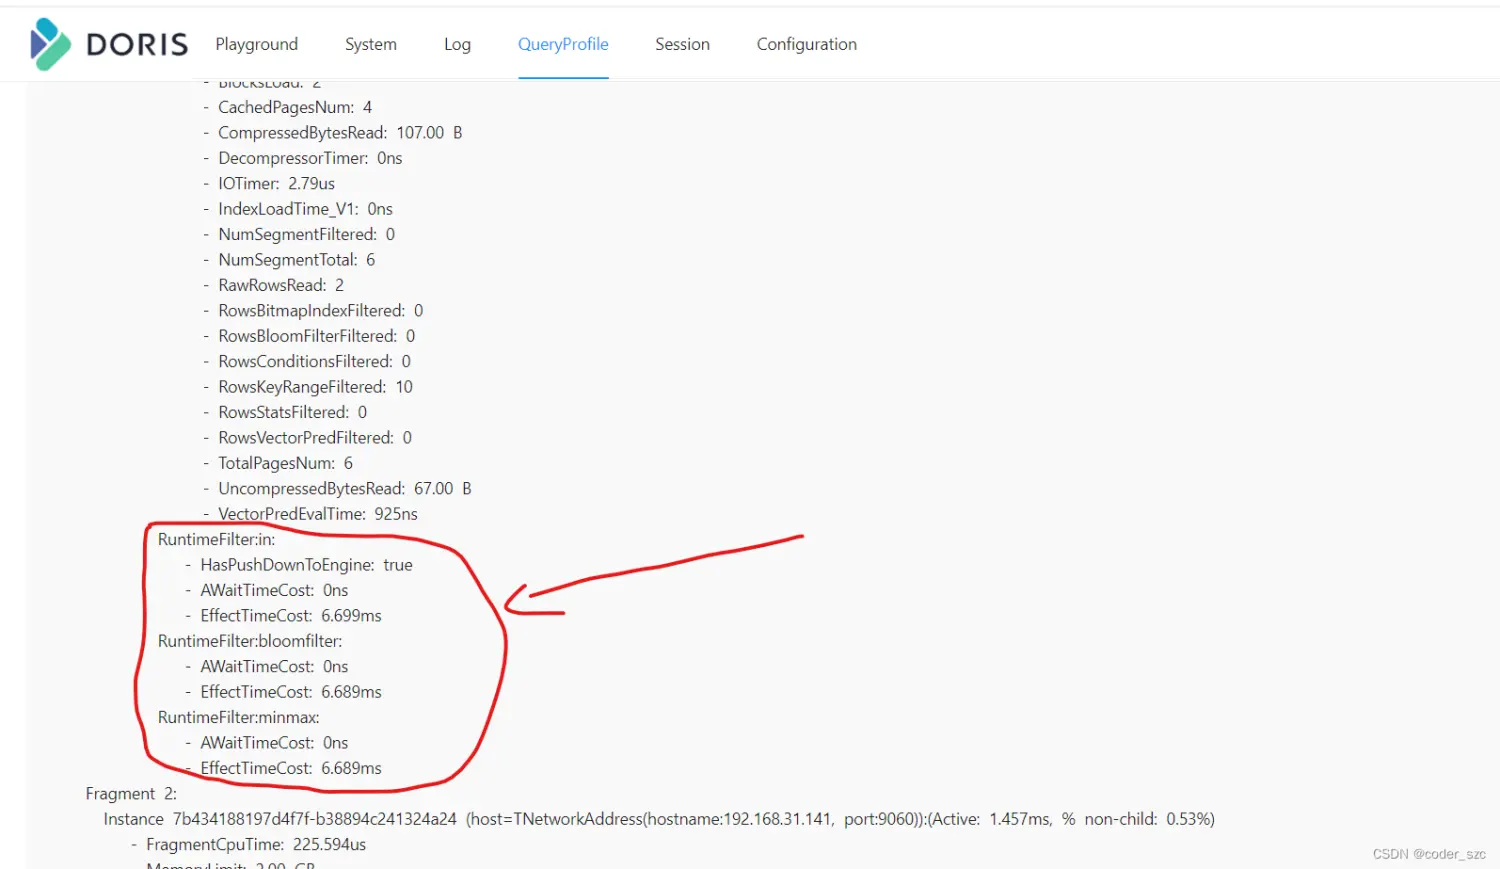Click the RowsKeyRangeFiltered: 10 entry
1500x869 pixels.
click(315, 387)
